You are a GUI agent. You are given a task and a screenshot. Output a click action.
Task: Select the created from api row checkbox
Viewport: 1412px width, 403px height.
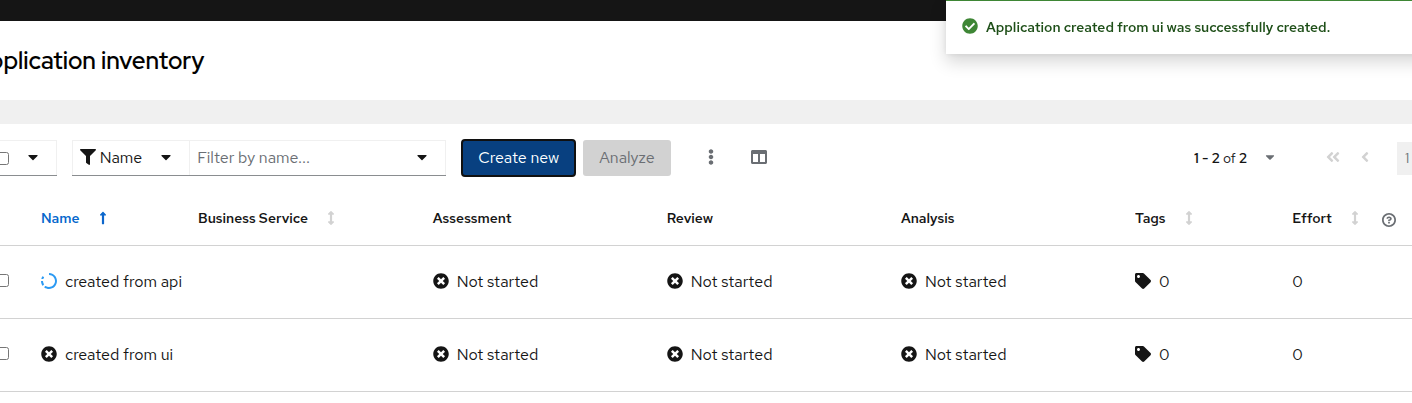point(4,281)
